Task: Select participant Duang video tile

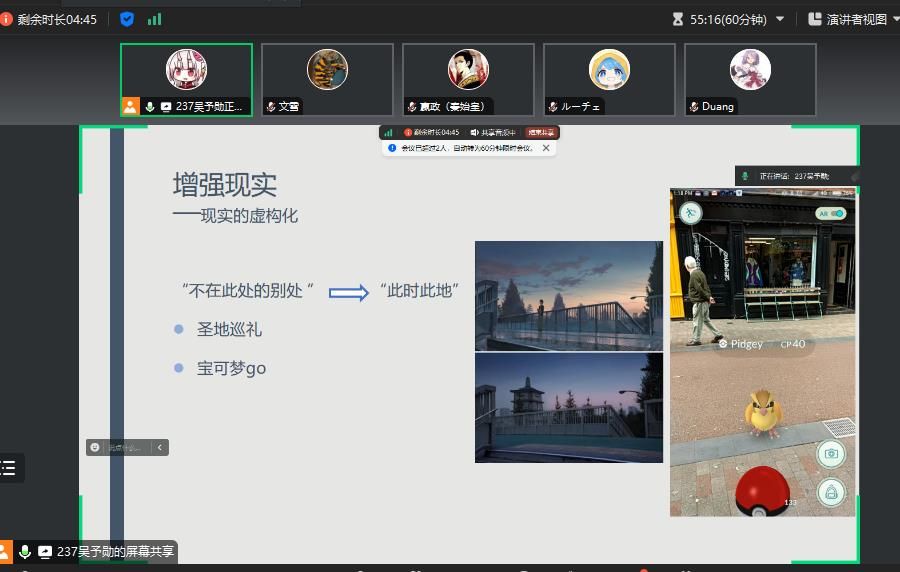Action: coord(750,80)
